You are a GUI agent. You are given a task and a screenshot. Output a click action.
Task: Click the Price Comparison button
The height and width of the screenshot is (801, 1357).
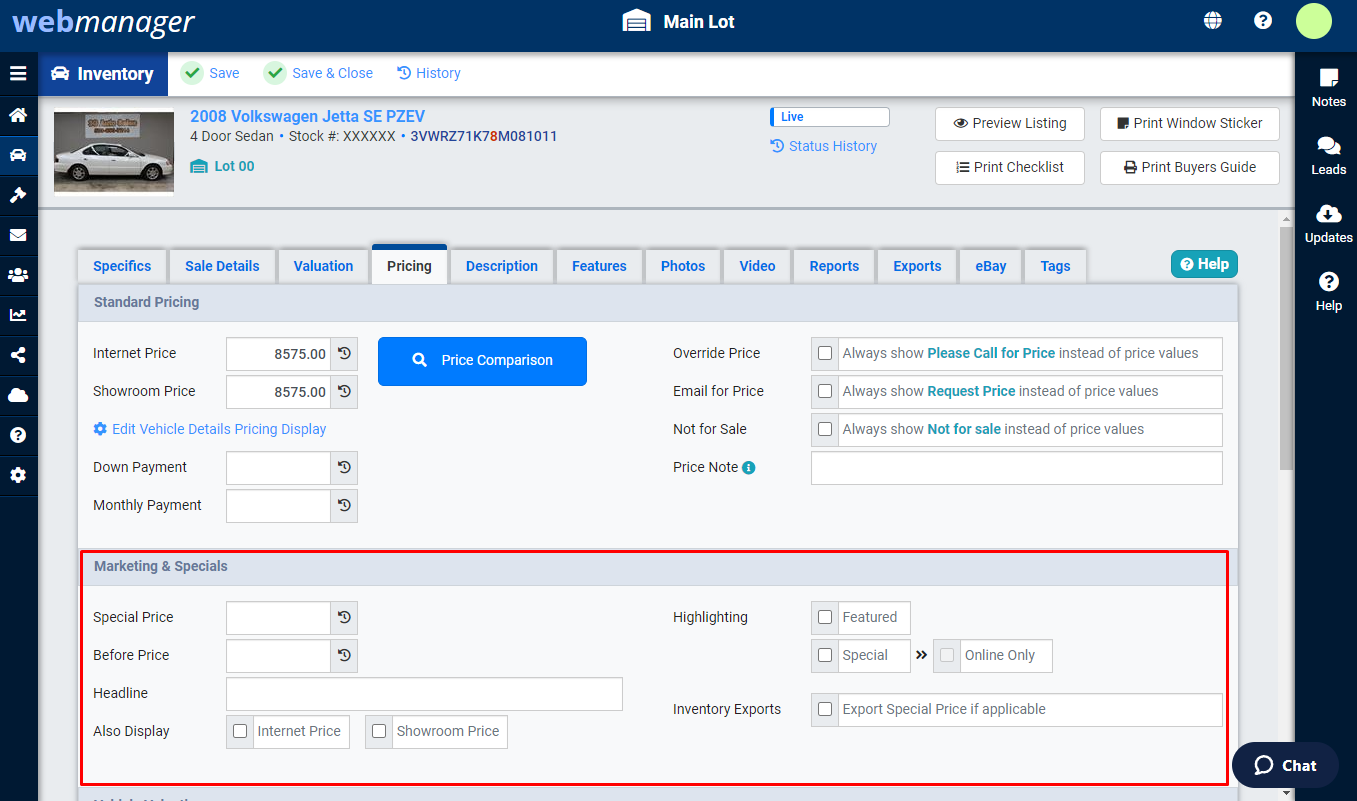click(x=482, y=361)
